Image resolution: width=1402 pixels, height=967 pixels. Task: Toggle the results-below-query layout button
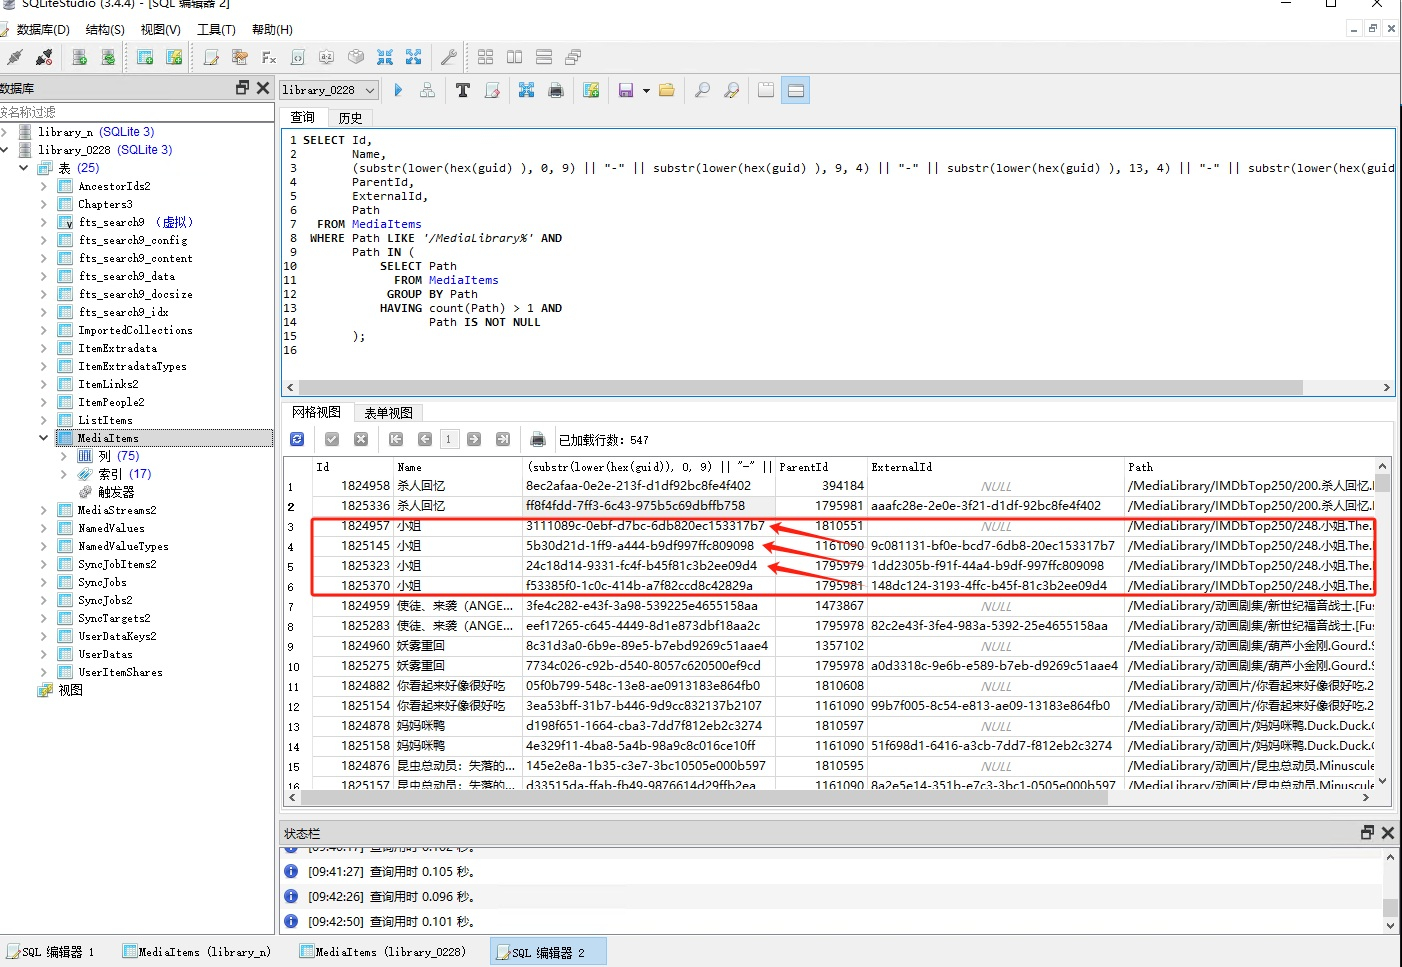coord(796,90)
